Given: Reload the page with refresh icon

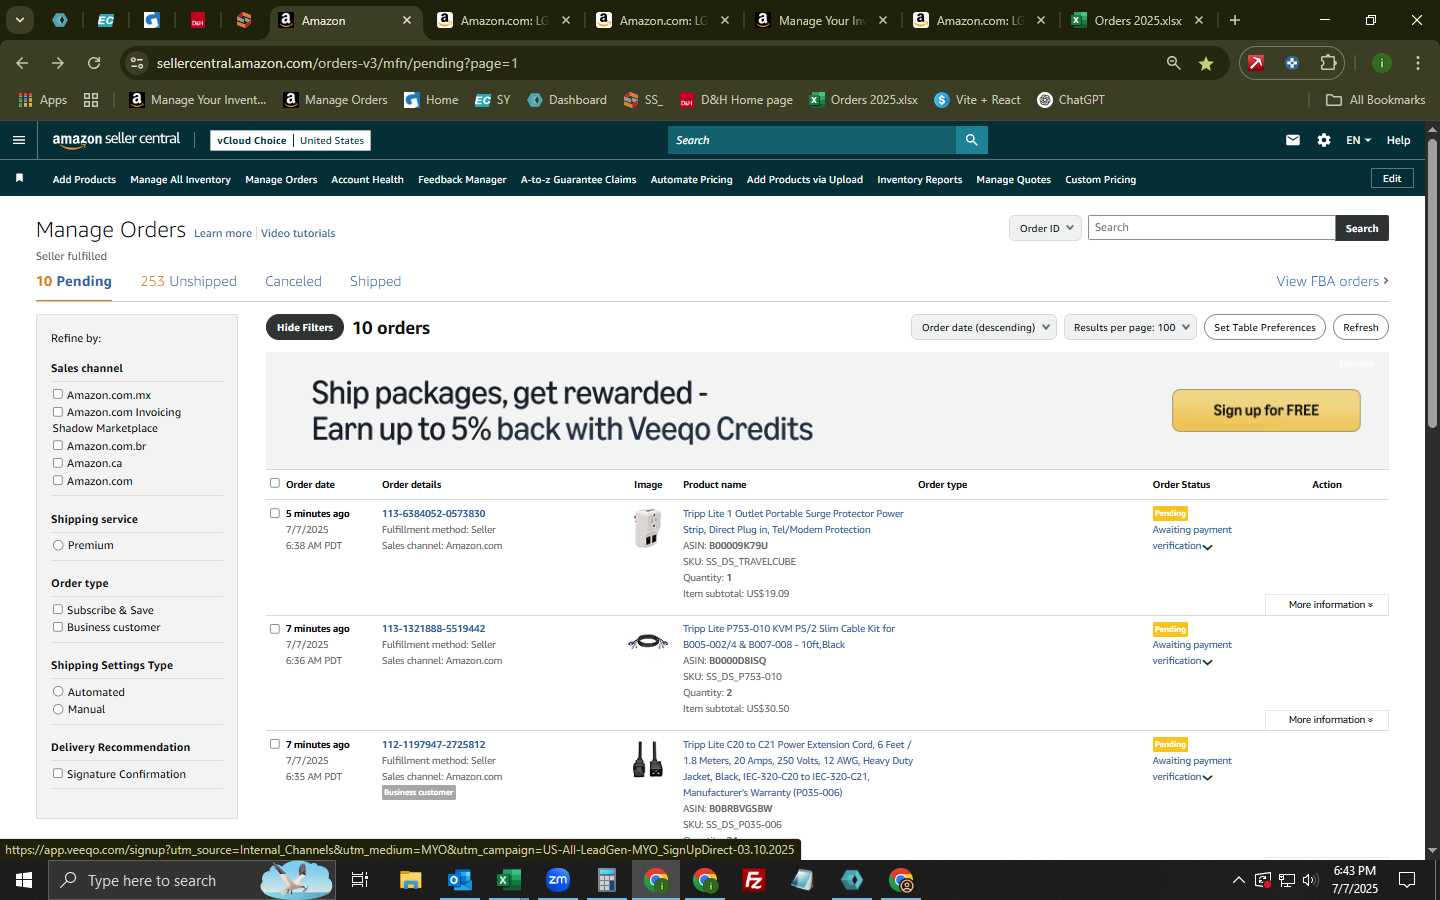Looking at the screenshot, I should pos(94,63).
